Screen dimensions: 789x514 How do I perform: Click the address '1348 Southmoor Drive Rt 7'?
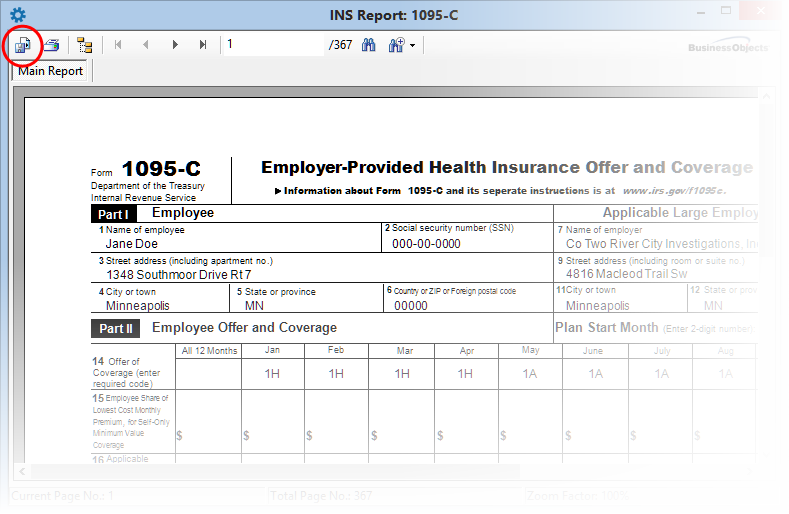[179, 275]
